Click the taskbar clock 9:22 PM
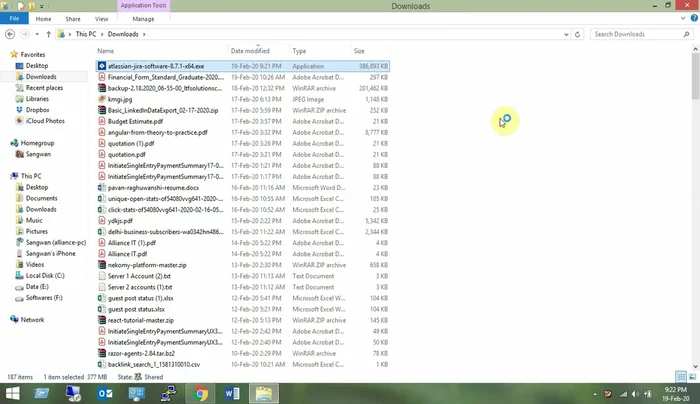 coord(675,390)
